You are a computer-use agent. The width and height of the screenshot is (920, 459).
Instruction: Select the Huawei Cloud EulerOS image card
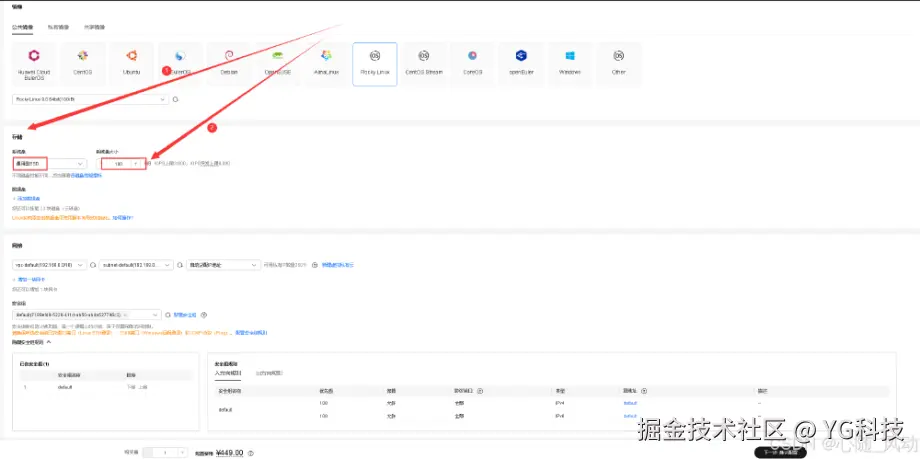point(34,64)
